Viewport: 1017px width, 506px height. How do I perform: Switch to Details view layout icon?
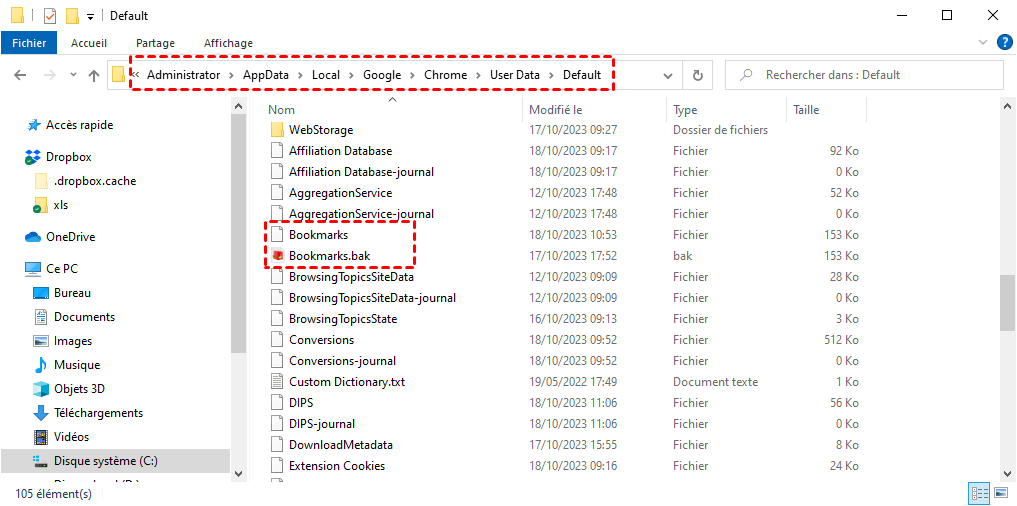point(977,492)
